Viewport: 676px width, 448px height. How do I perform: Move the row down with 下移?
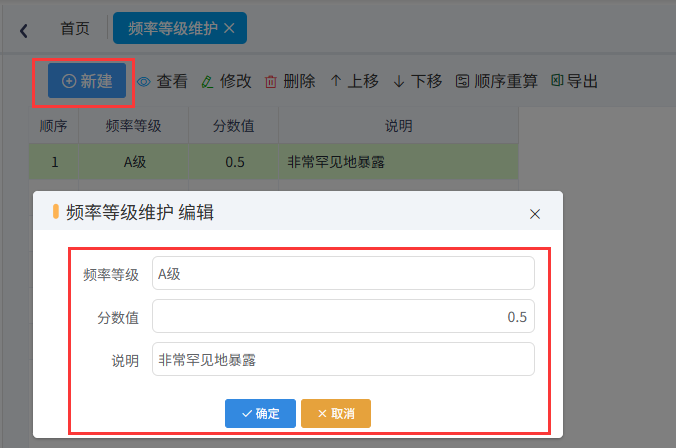coord(418,81)
